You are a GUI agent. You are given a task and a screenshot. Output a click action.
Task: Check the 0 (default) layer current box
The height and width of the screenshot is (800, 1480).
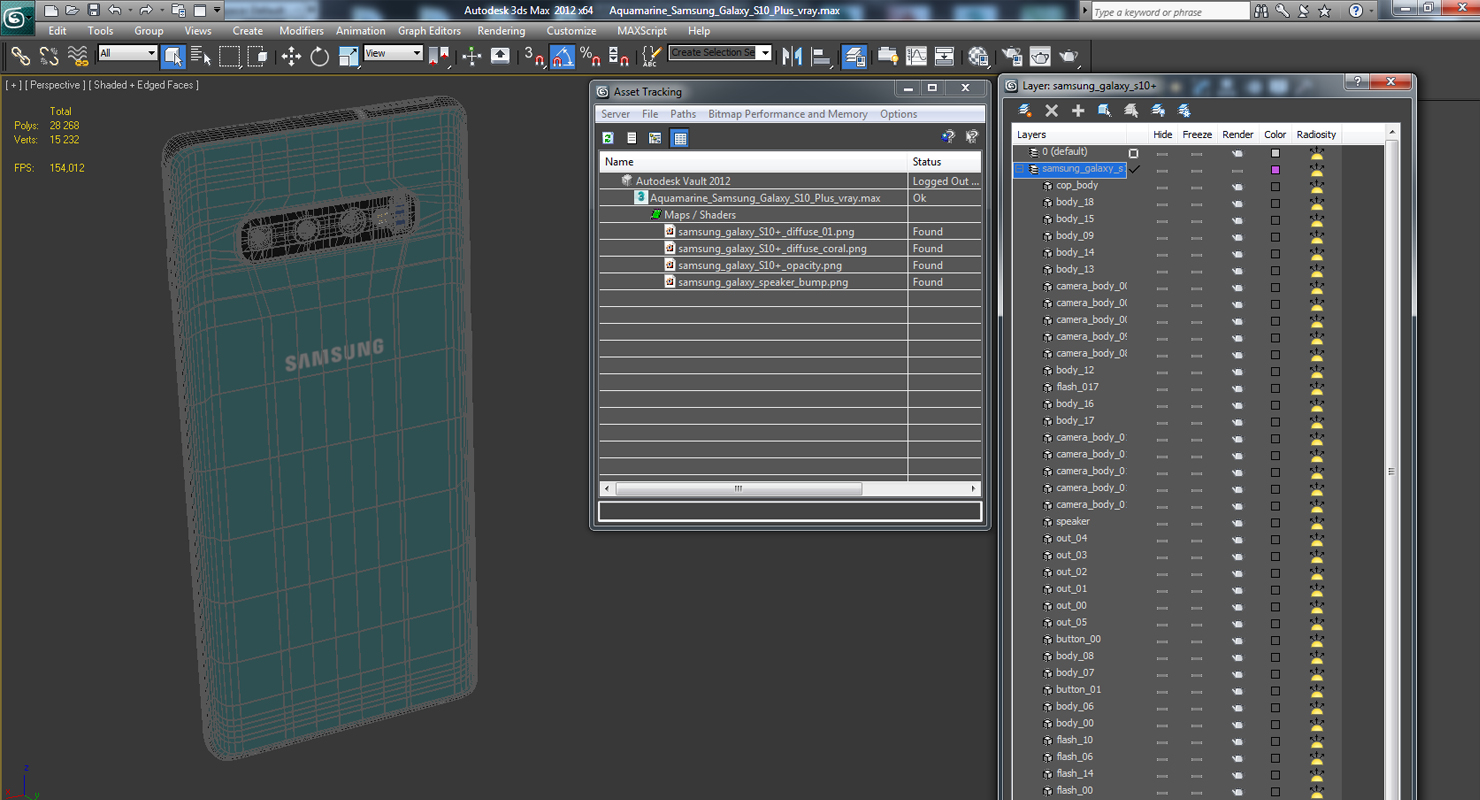[1133, 153]
